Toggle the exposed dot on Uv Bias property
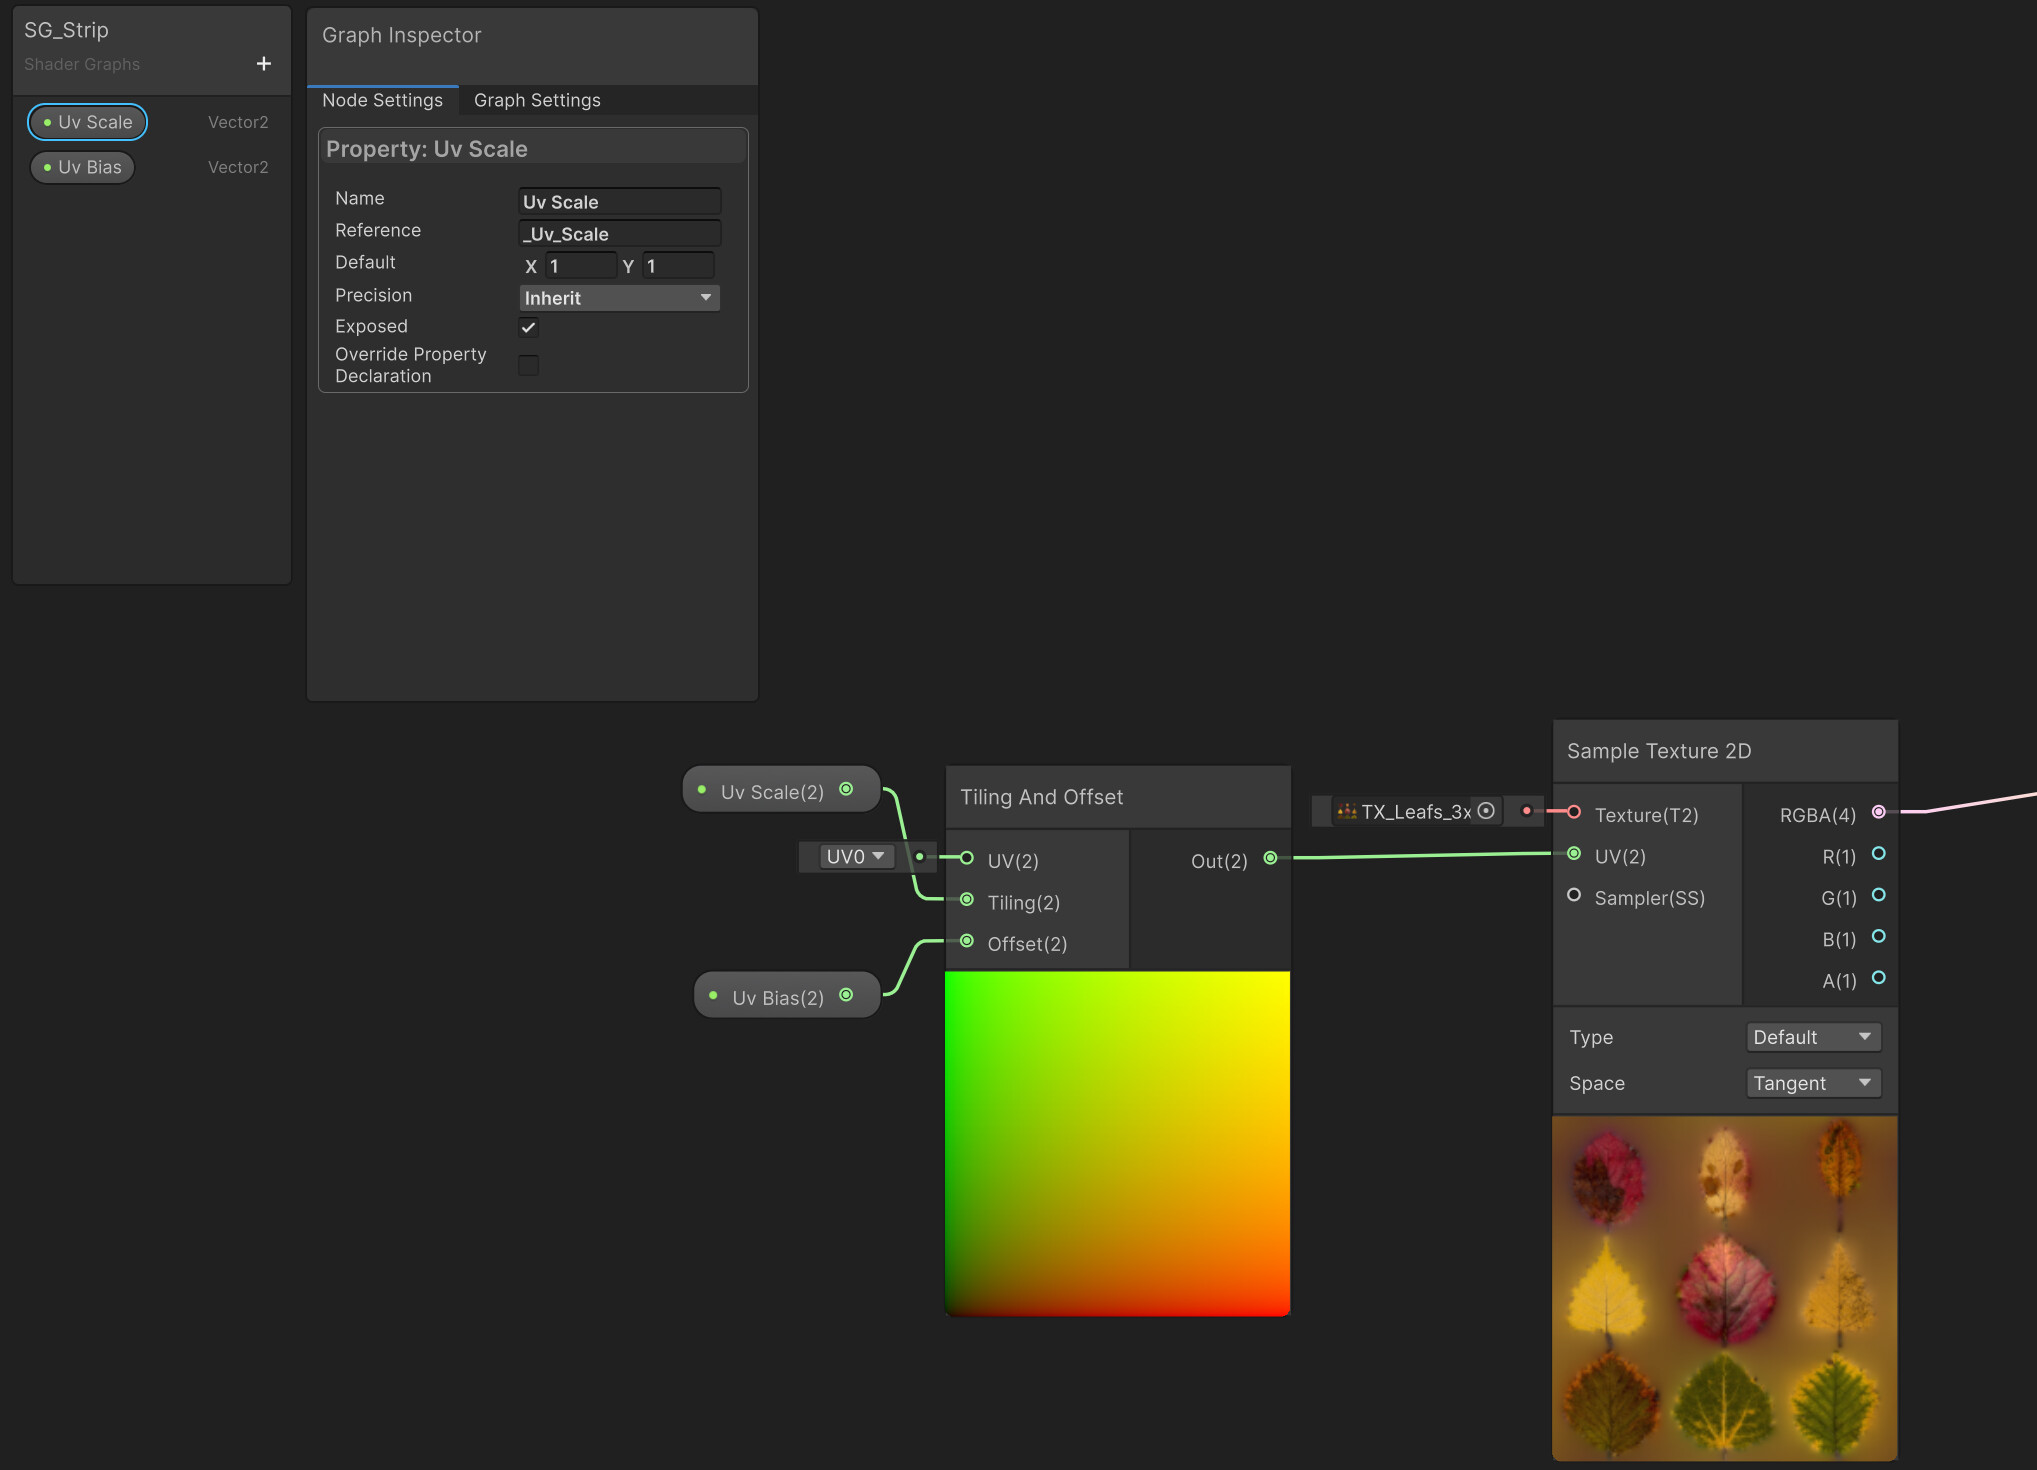The width and height of the screenshot is (2037, 1470). click(48, 167)
